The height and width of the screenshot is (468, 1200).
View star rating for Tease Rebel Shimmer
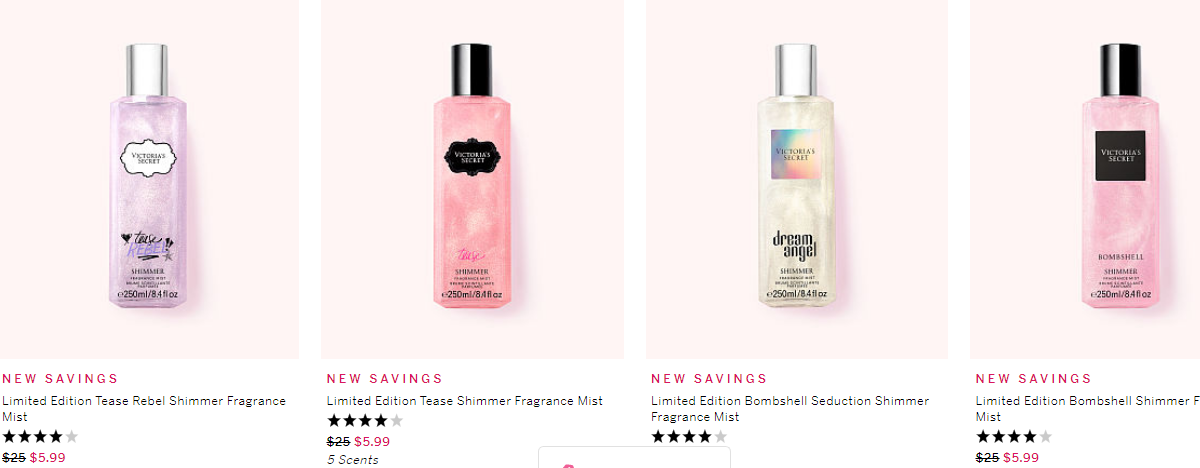coord(40,437)
